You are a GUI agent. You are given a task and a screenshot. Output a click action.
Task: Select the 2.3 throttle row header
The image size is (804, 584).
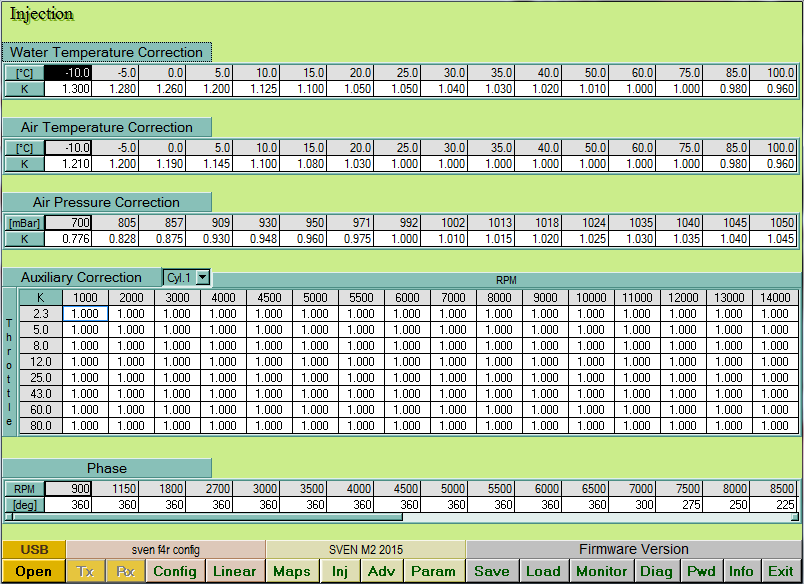(41, 314)
